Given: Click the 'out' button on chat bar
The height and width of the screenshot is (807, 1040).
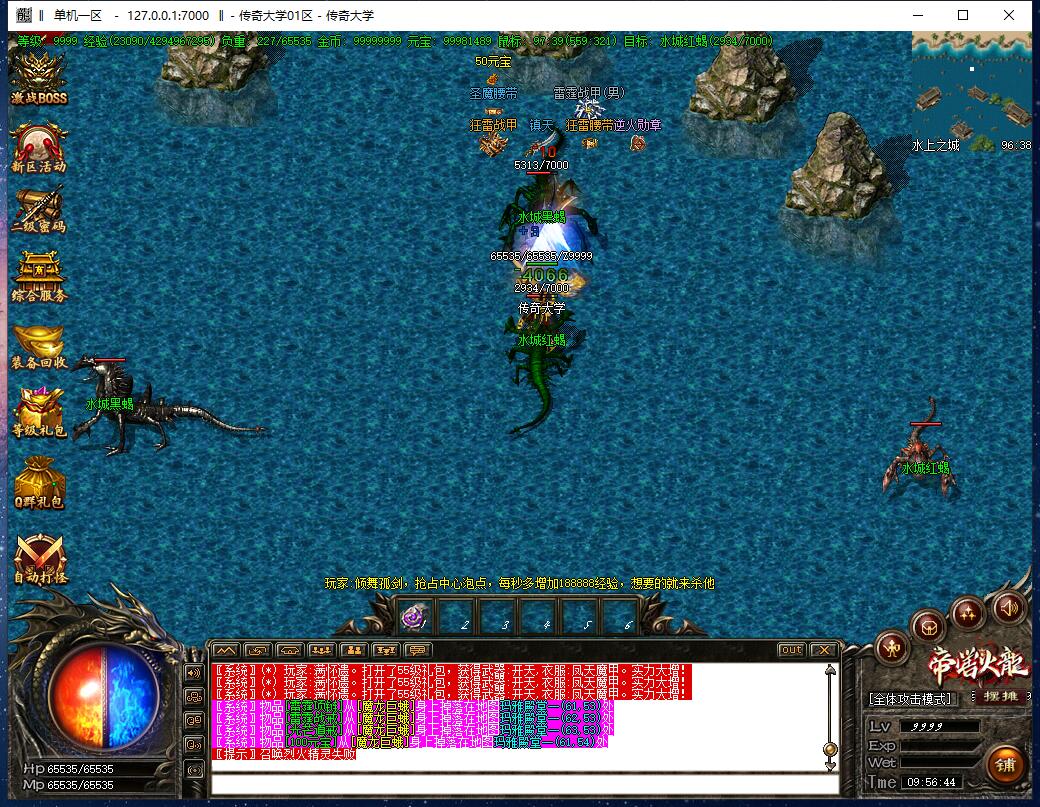Looking at the screenshot, I should pyautogui.click(x=791, y=650).
